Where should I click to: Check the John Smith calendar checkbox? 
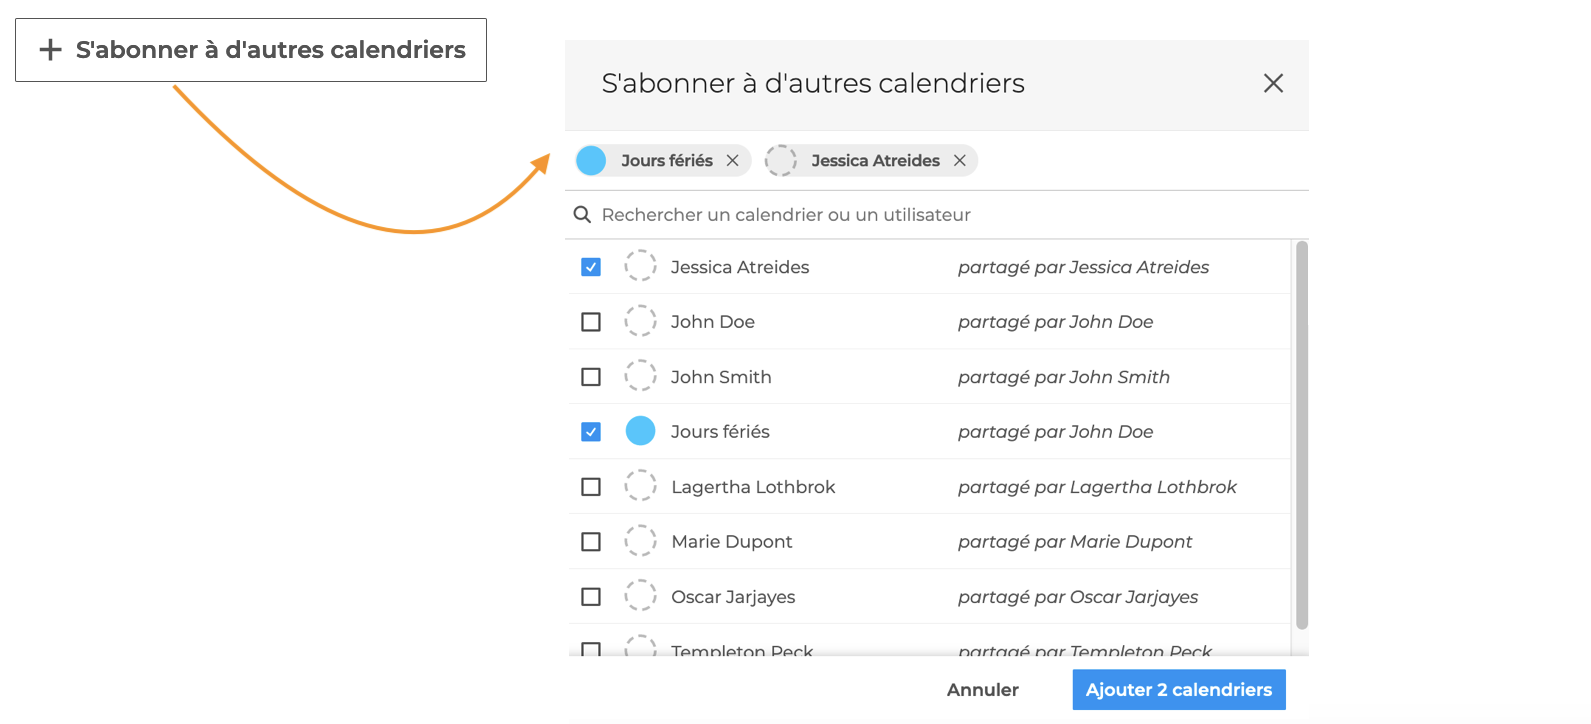click(x=591, y=377)
